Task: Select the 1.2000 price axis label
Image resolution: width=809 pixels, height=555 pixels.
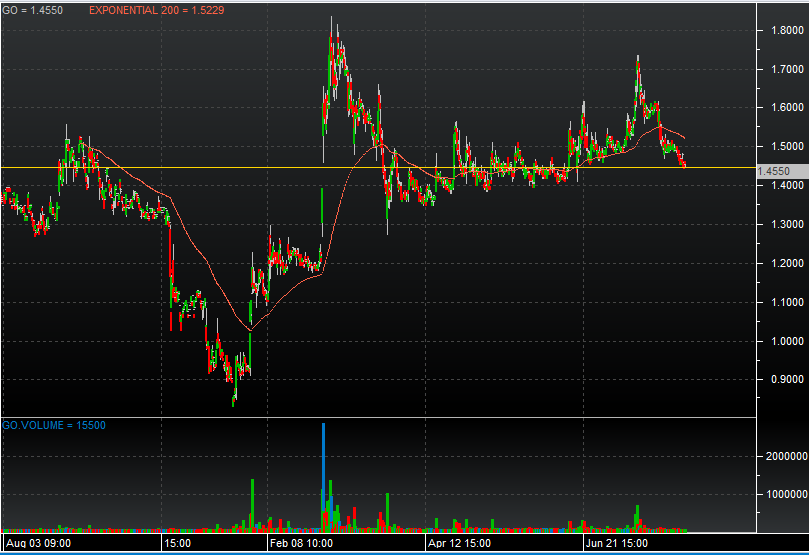Action: click(x=787, y=263)
